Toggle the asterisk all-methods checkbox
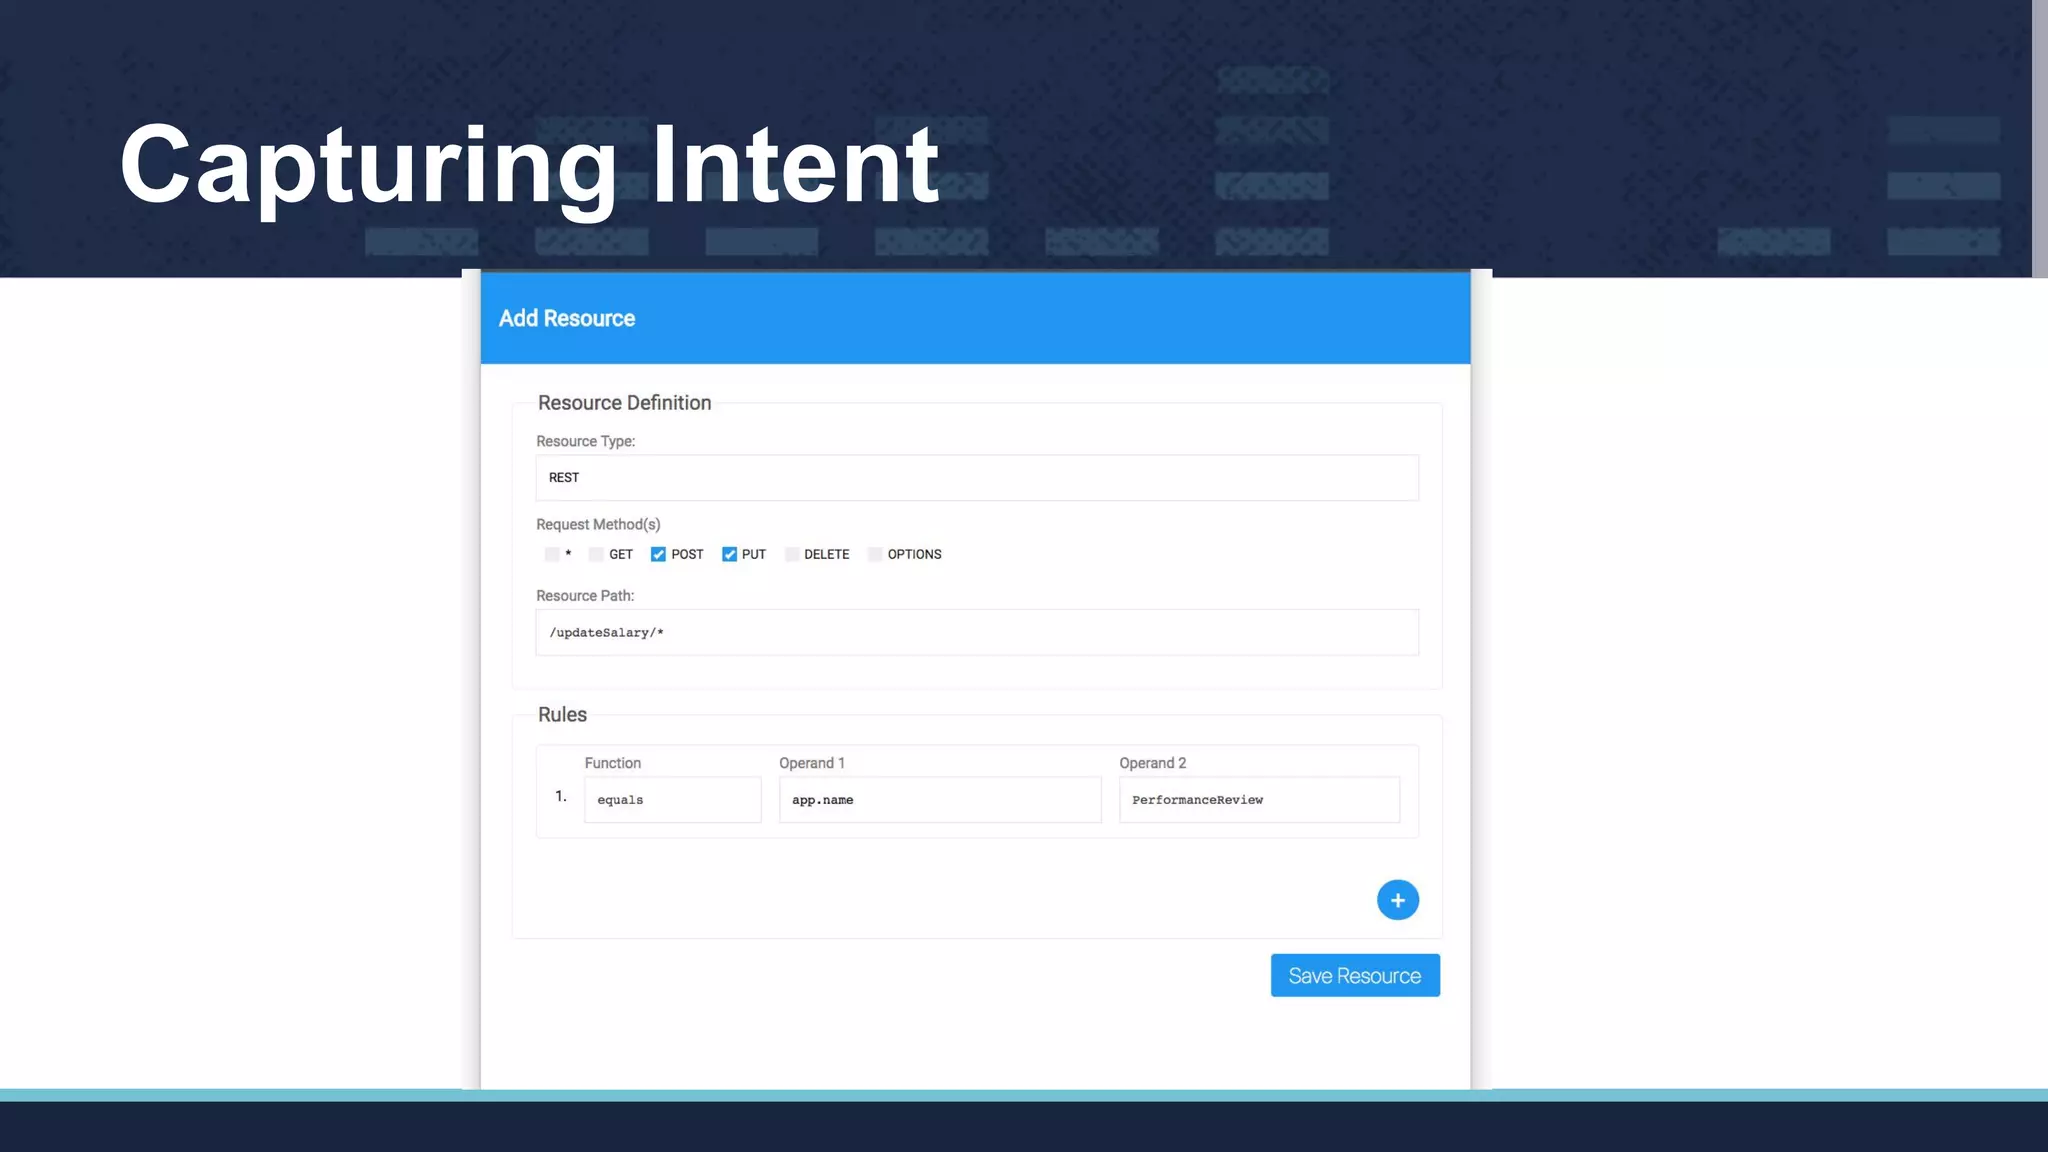 (552, 554)
